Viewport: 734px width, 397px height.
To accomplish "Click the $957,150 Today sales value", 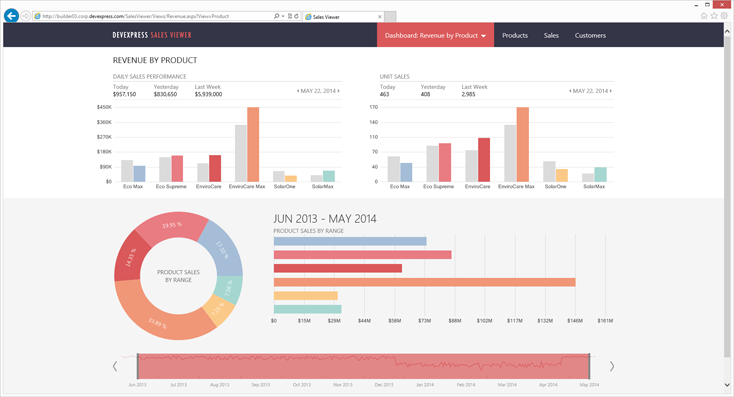I will click(x=125, y=94).
